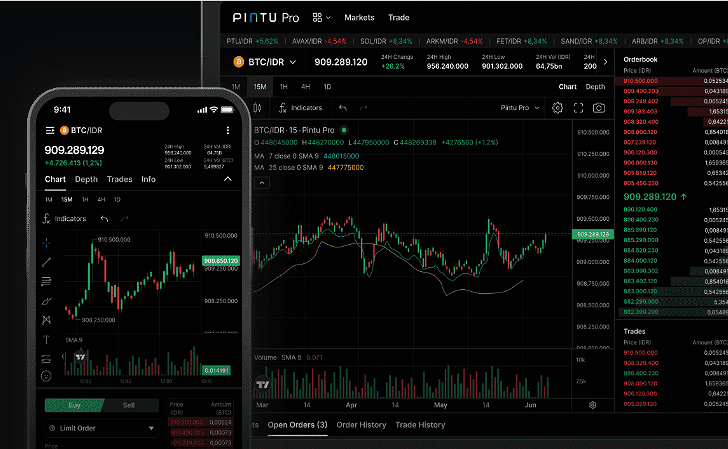This screenshot has height=449, width=728.
Task: Open the emoji sticker tool on phone
Action: (x=46, y=376)
